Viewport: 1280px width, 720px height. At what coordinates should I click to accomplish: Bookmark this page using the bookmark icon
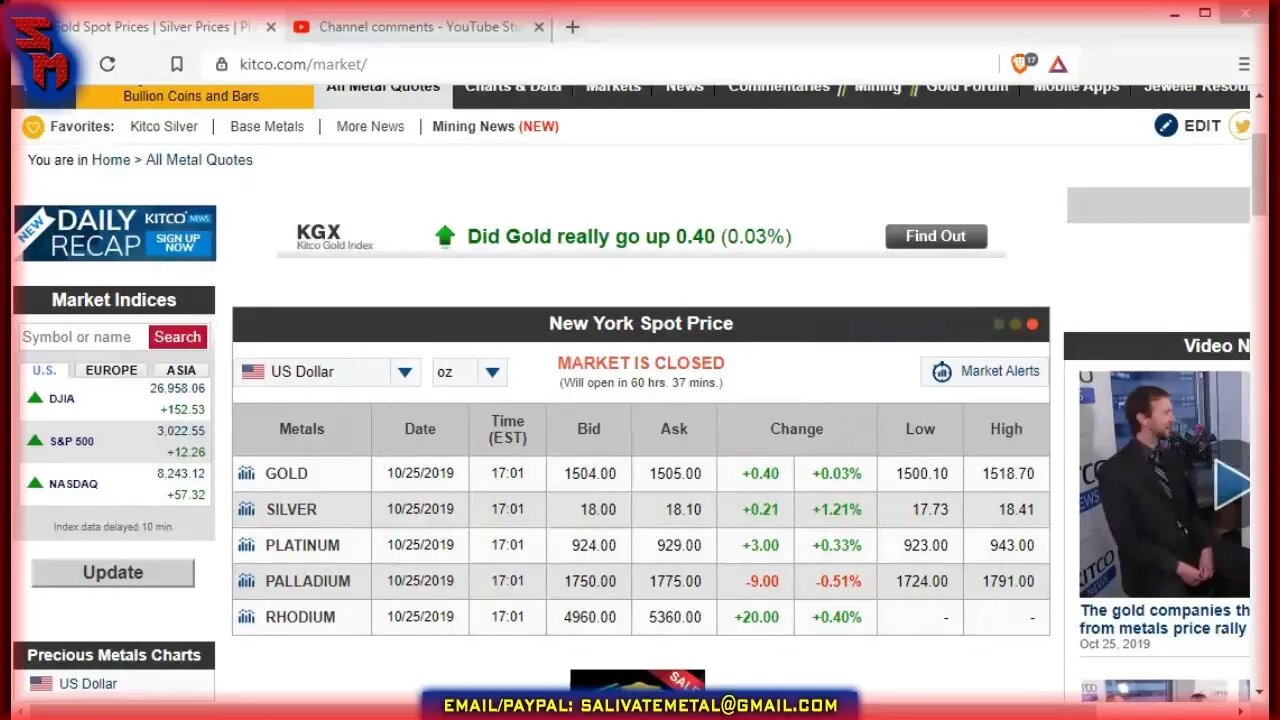176,64
